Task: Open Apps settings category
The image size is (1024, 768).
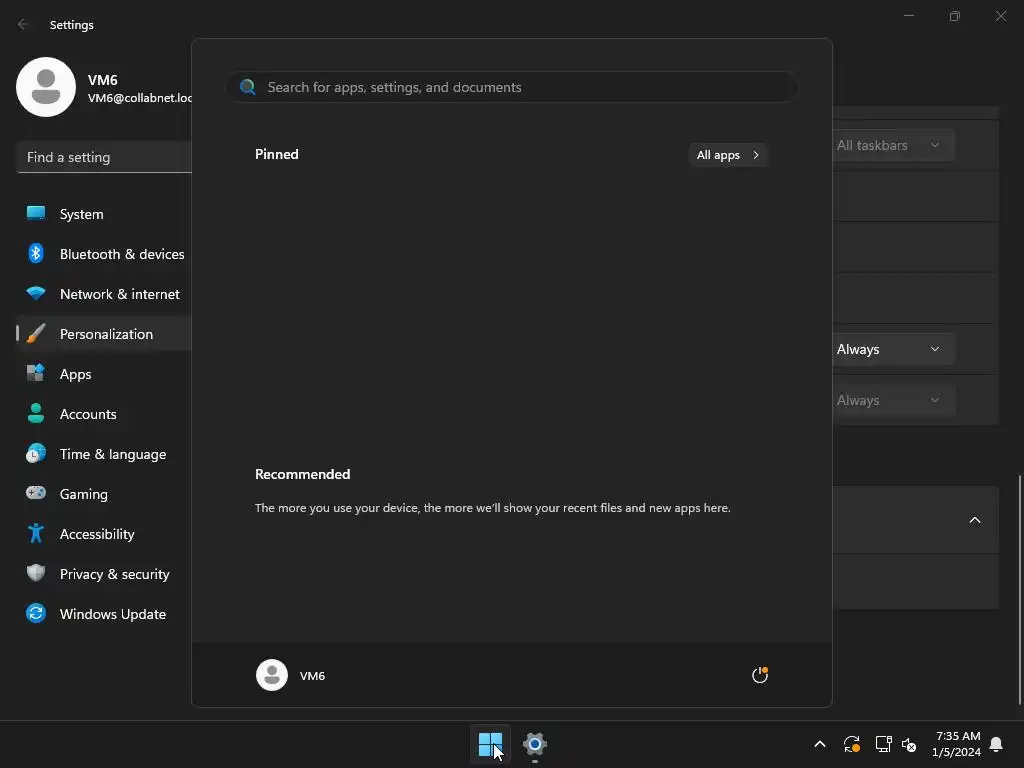Action: (x=104, y=374)
